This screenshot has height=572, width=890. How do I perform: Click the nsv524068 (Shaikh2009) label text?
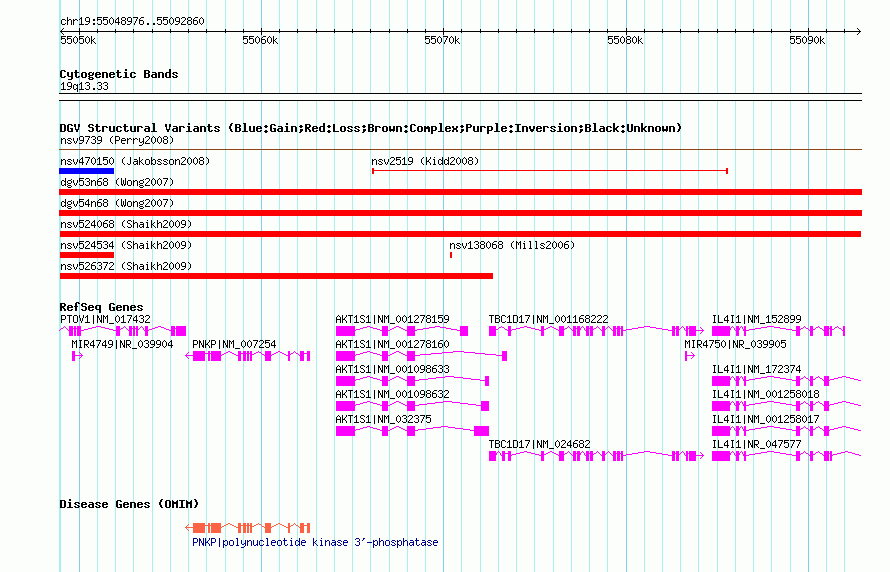tap(126, 224)
